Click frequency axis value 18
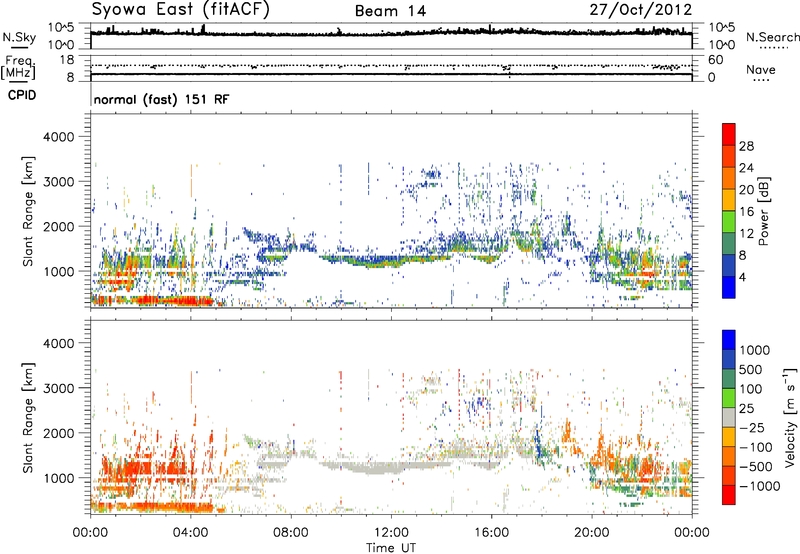This screenshot has width=800, height=554. (x=67, y=60)
